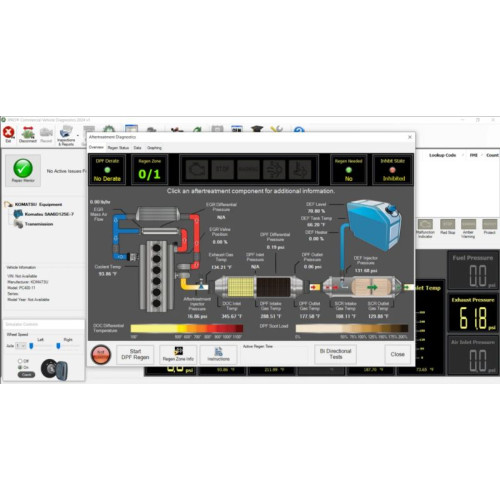Click the graduation cap training toolbar icon

pyautogui.click(x=257, y=129)
